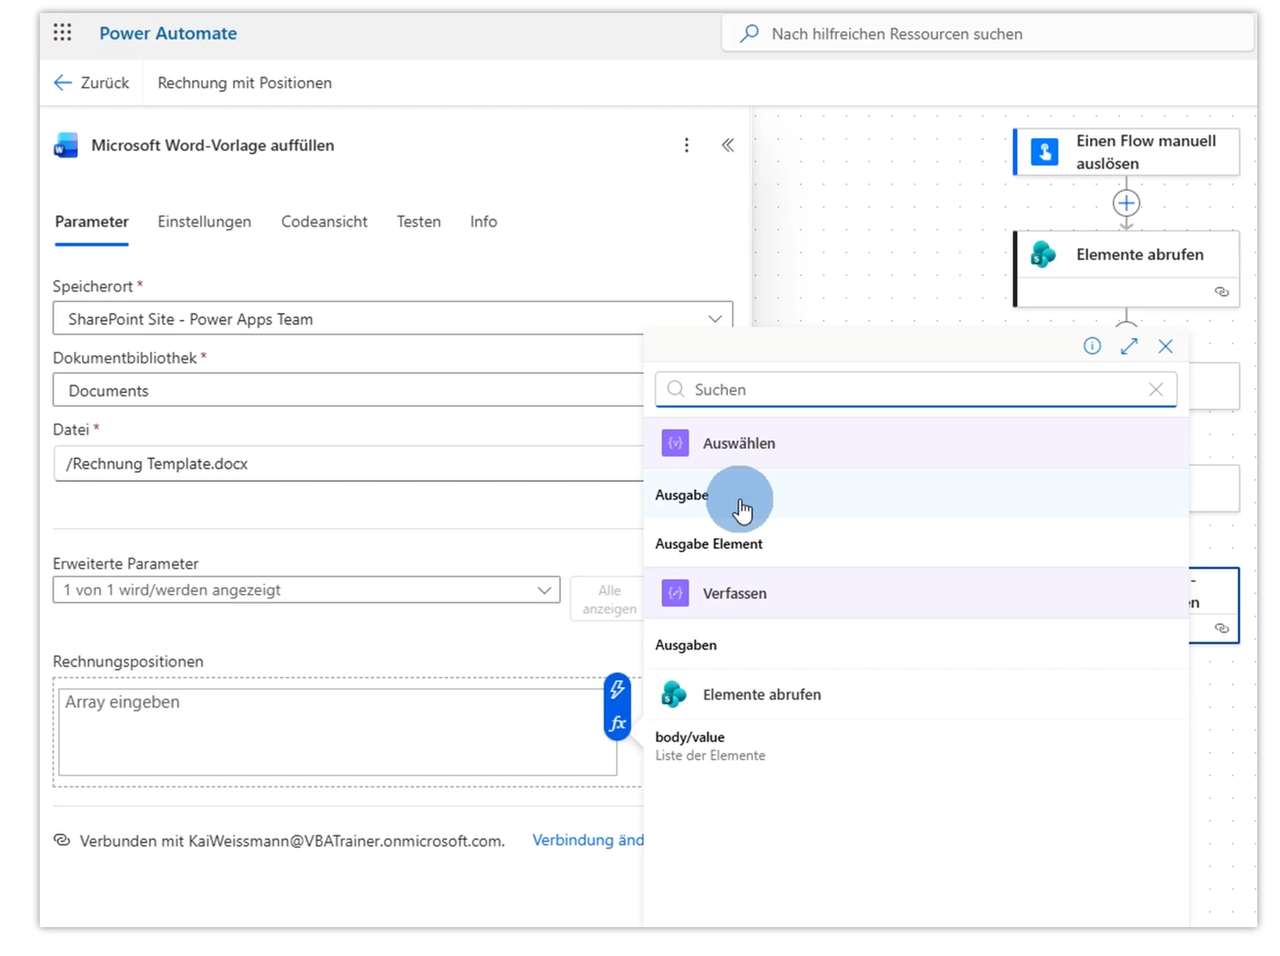
Task: Select the Ausgabe dynamic content item
Action: [916, 495]
